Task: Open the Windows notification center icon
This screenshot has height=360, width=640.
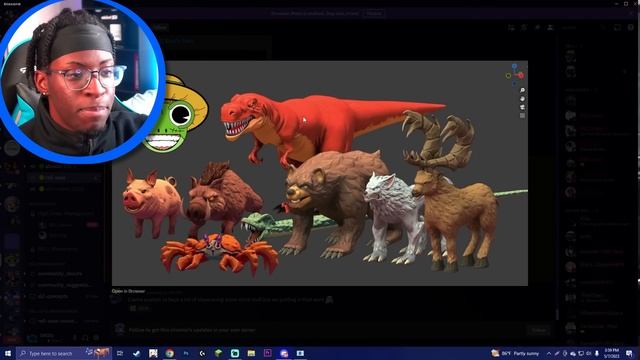Action: 629,353
